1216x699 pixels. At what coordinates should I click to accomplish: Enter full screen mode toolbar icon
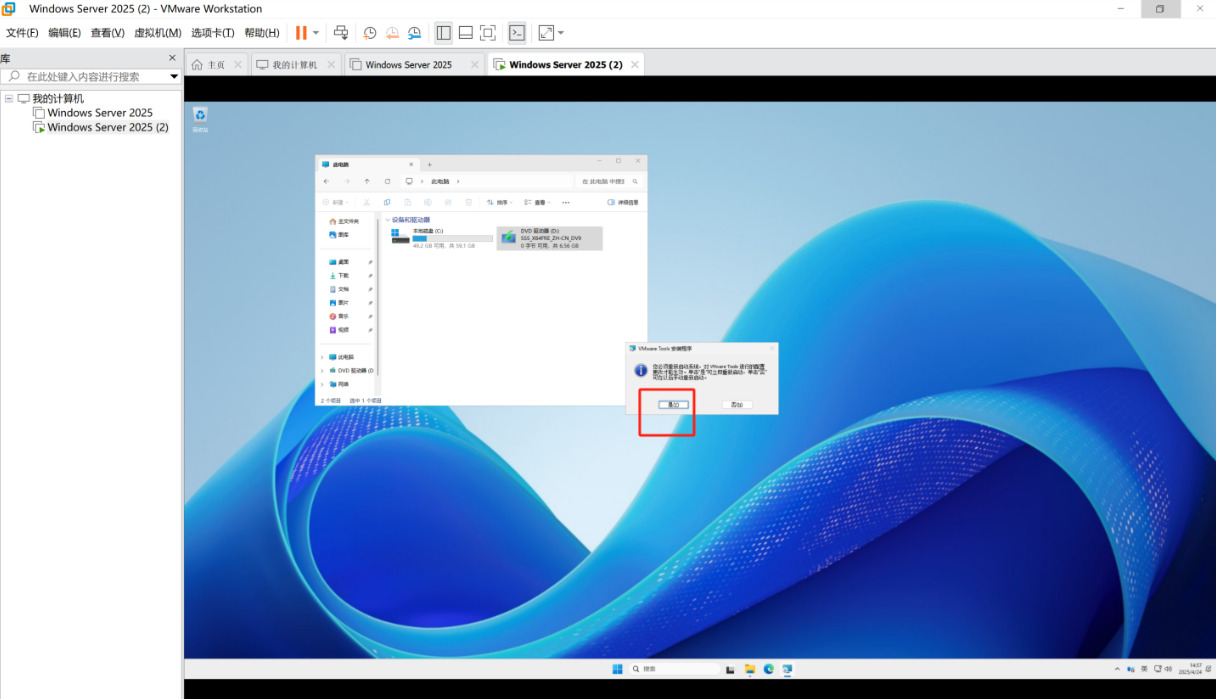488,33
